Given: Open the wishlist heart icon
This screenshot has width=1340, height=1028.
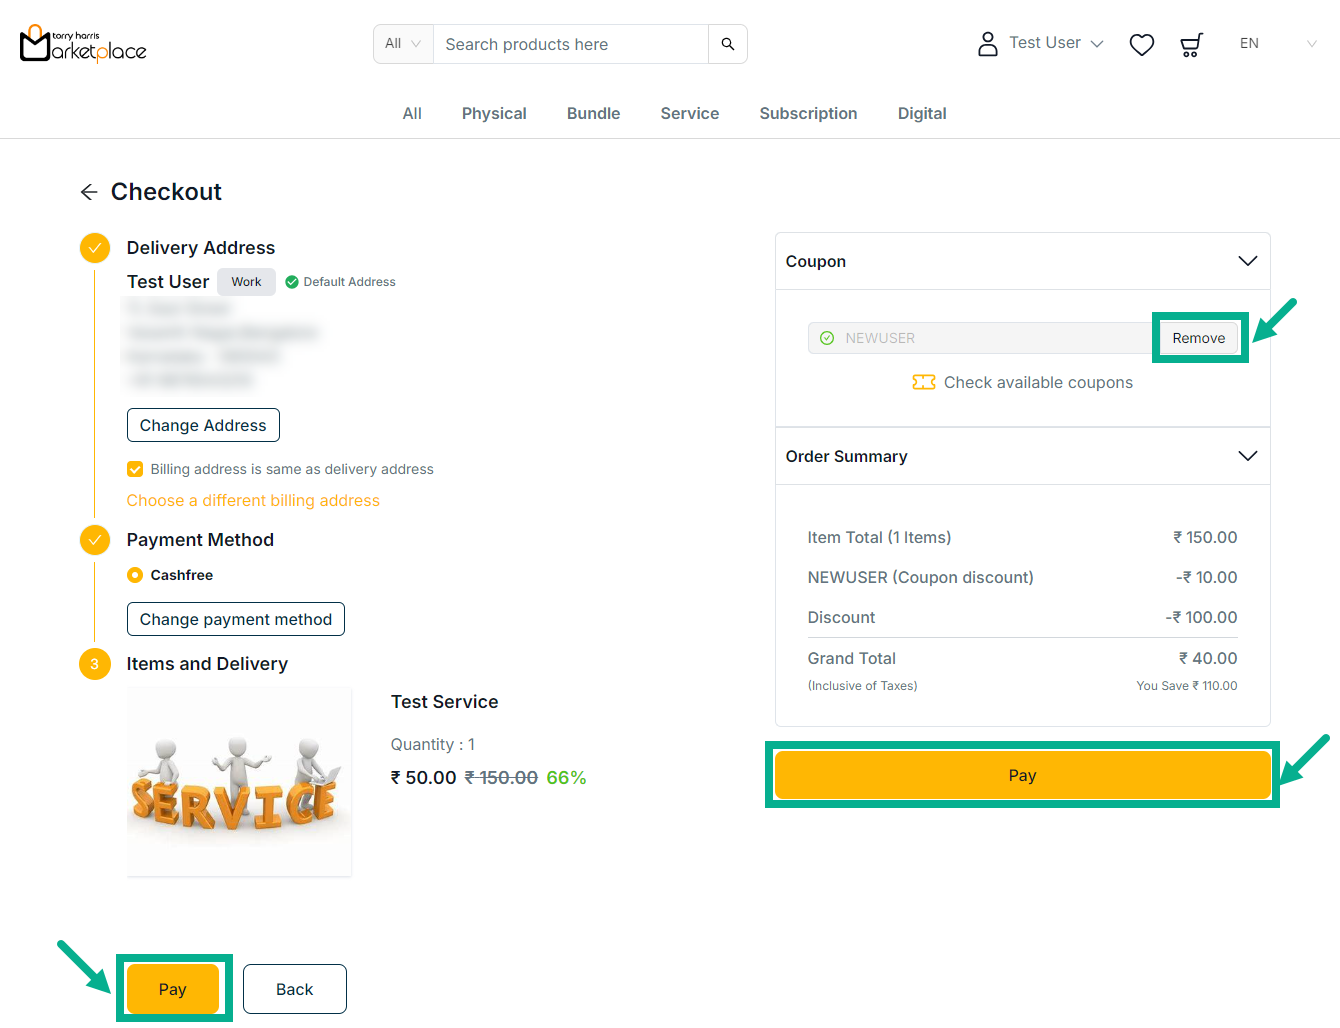Looking at the screenshot, I should pyautogui.click(x=1141, y=44).
